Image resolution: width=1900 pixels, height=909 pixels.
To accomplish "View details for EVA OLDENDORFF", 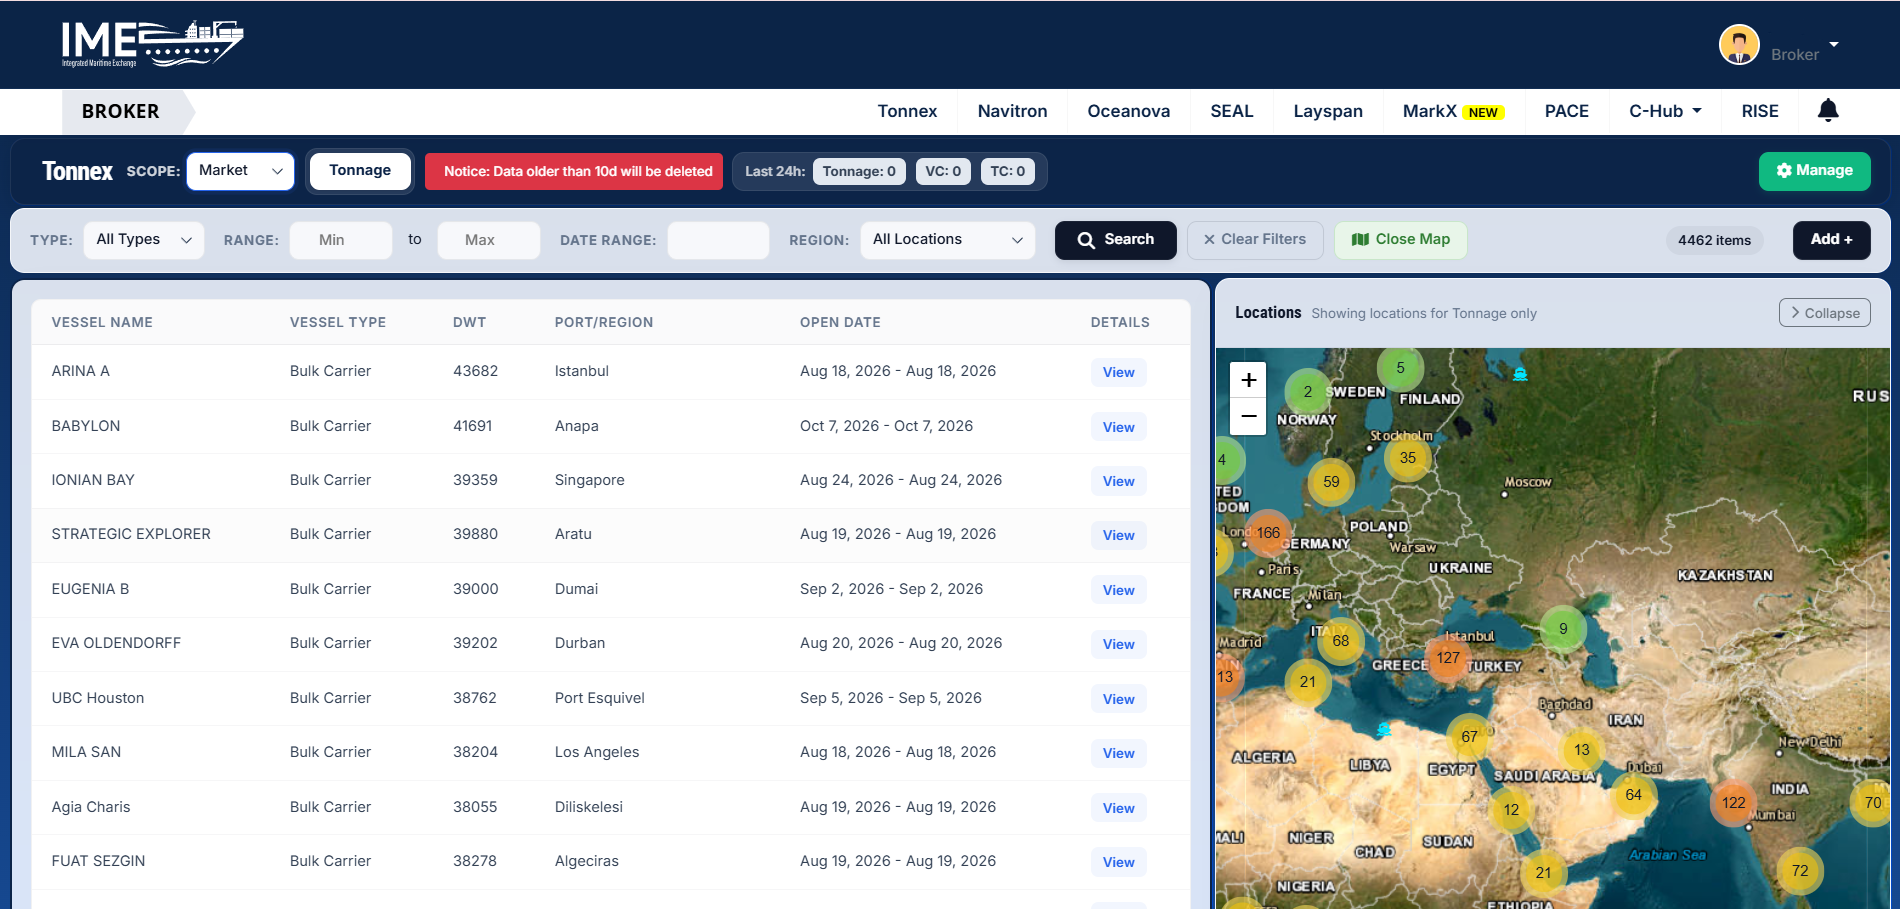I will tap(1118, 644).
